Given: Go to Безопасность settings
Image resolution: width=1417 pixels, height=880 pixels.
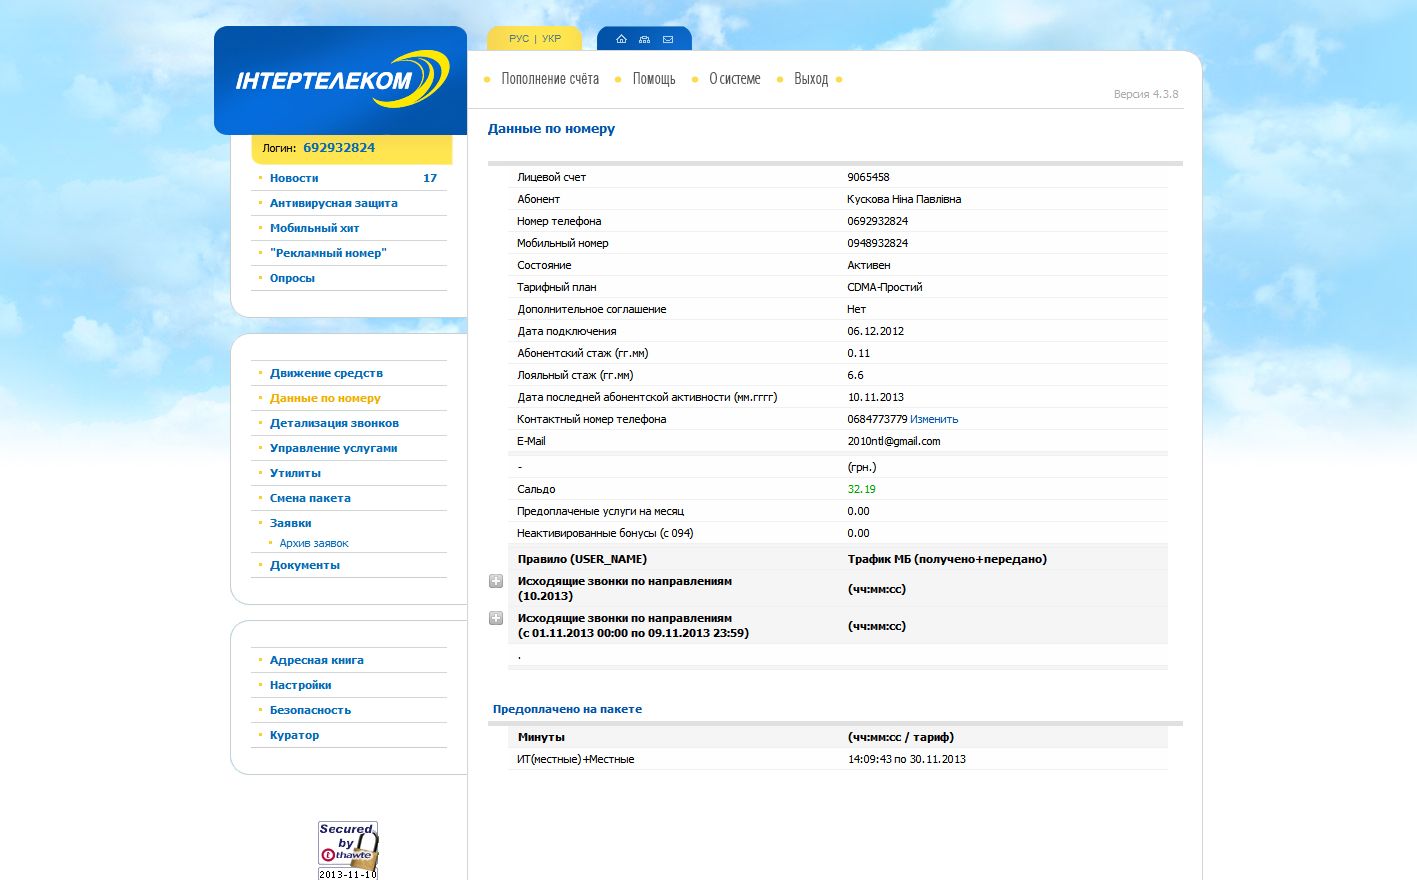Looking at the screenshot, I should point(310,710).
